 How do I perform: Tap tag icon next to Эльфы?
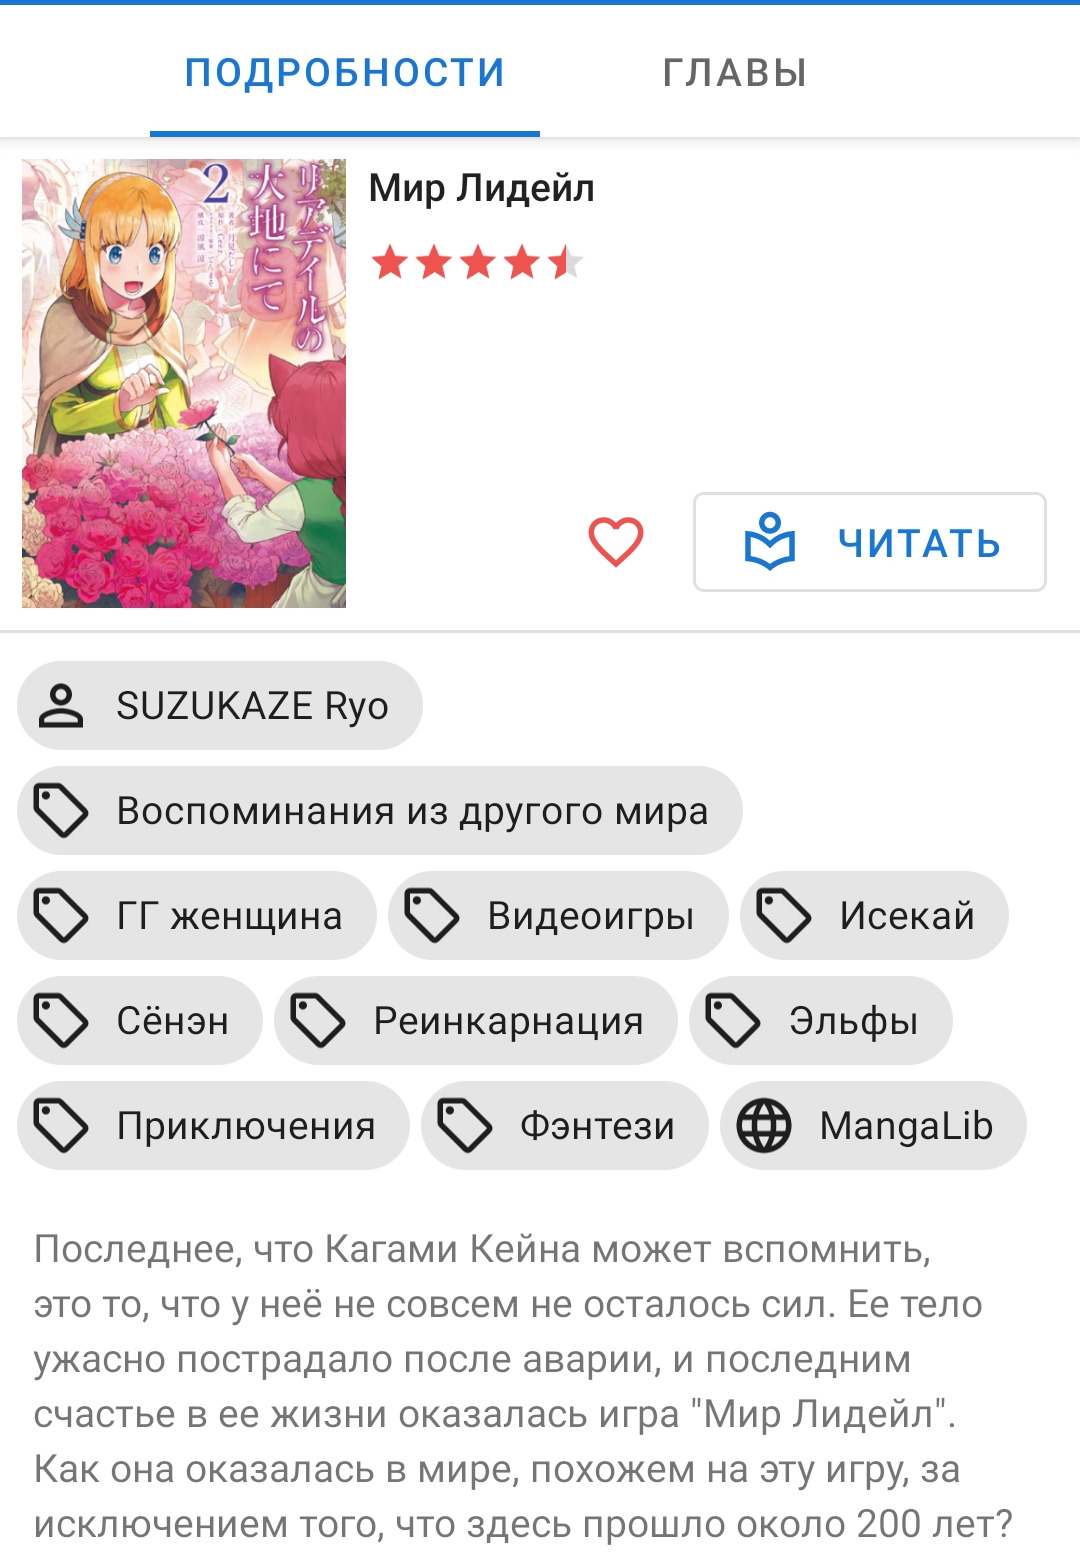coord(733,1021)
